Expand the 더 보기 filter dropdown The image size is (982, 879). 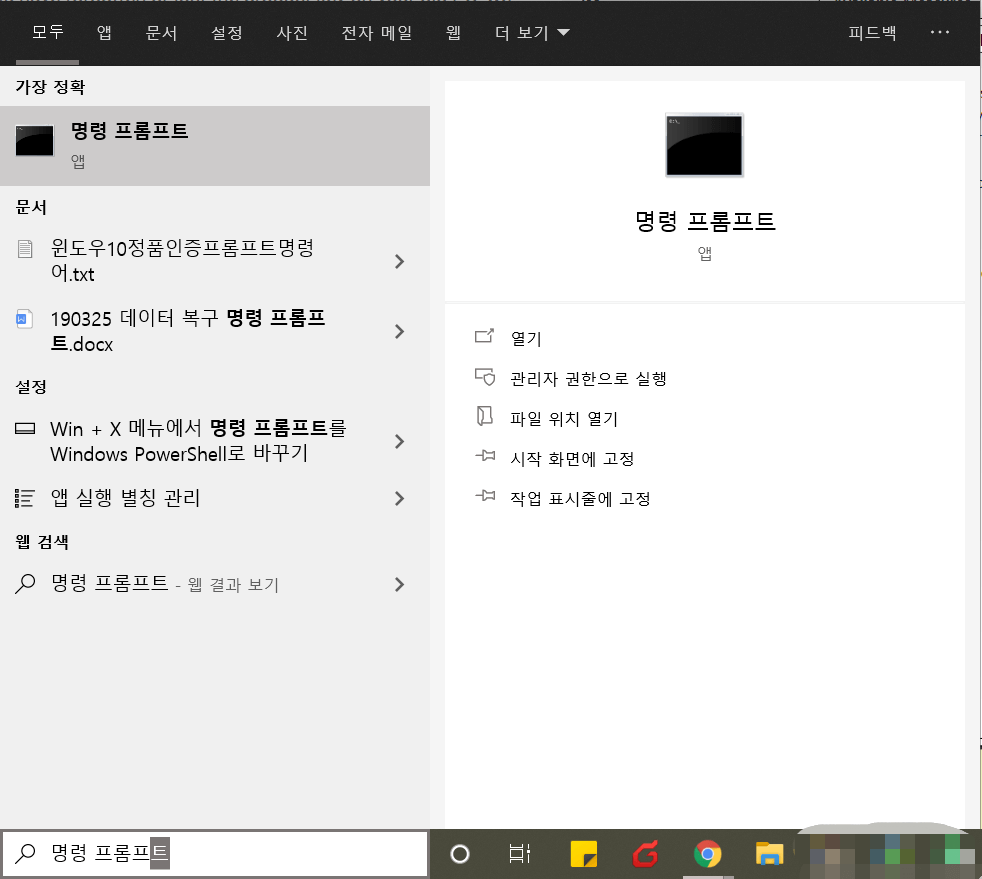pos(531,32)
